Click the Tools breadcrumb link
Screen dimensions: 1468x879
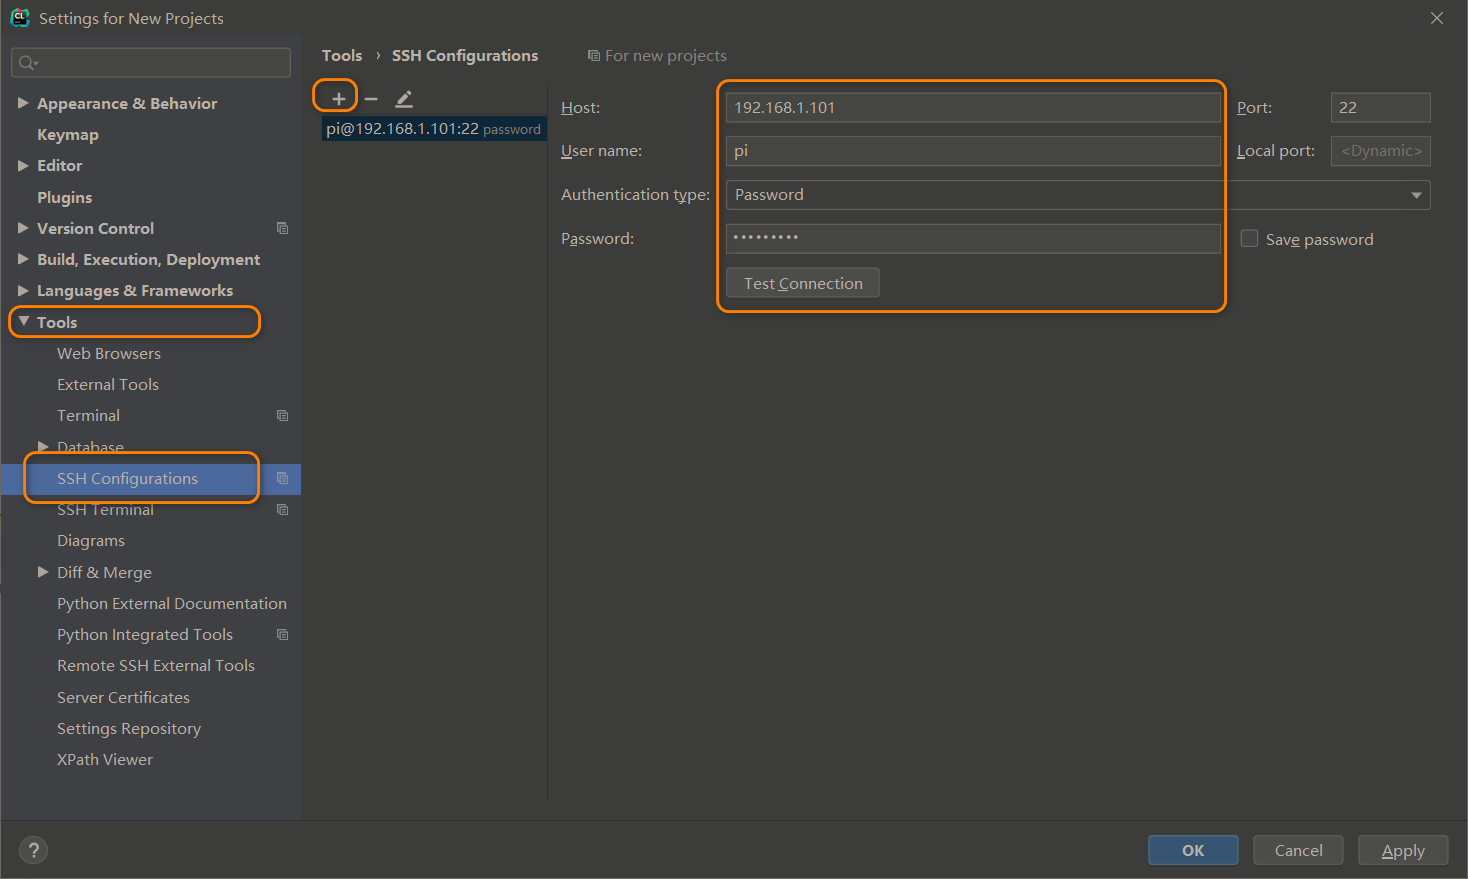[x=342, y=56]
